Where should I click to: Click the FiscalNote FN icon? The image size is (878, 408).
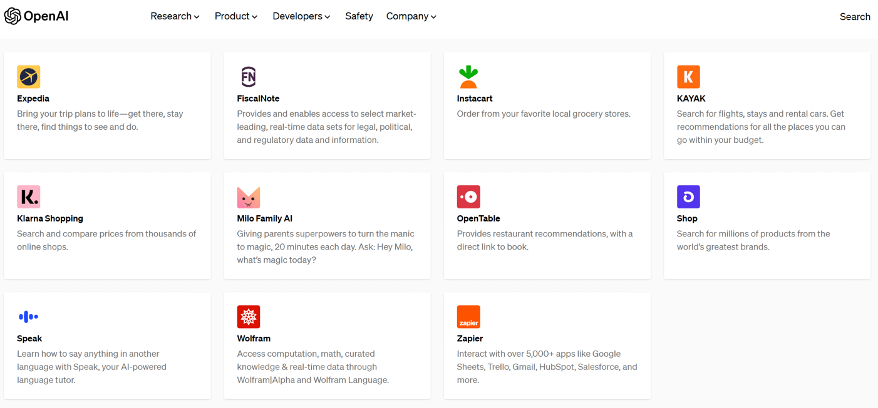pyautogui.click(x=249, y=77)
